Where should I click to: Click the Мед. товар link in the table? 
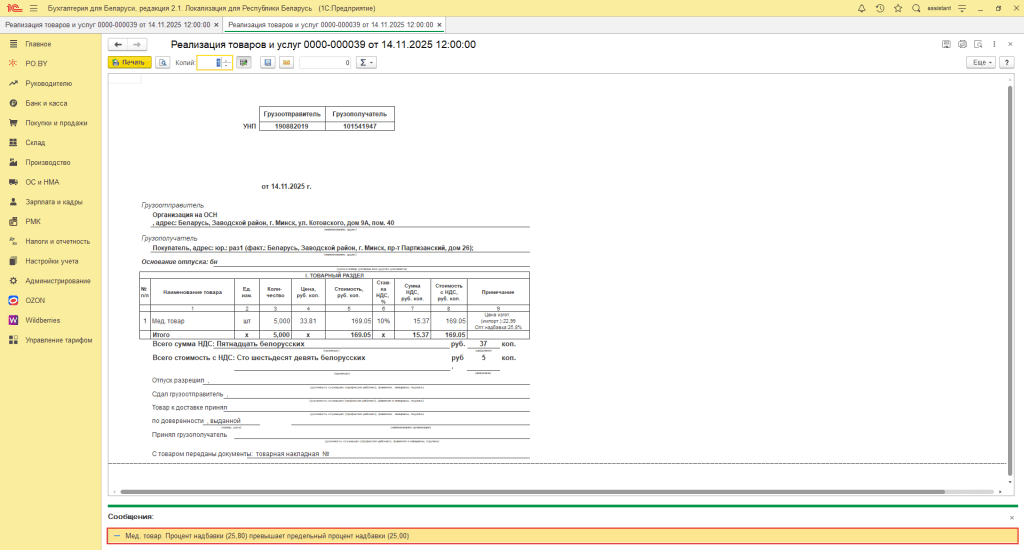167,321
